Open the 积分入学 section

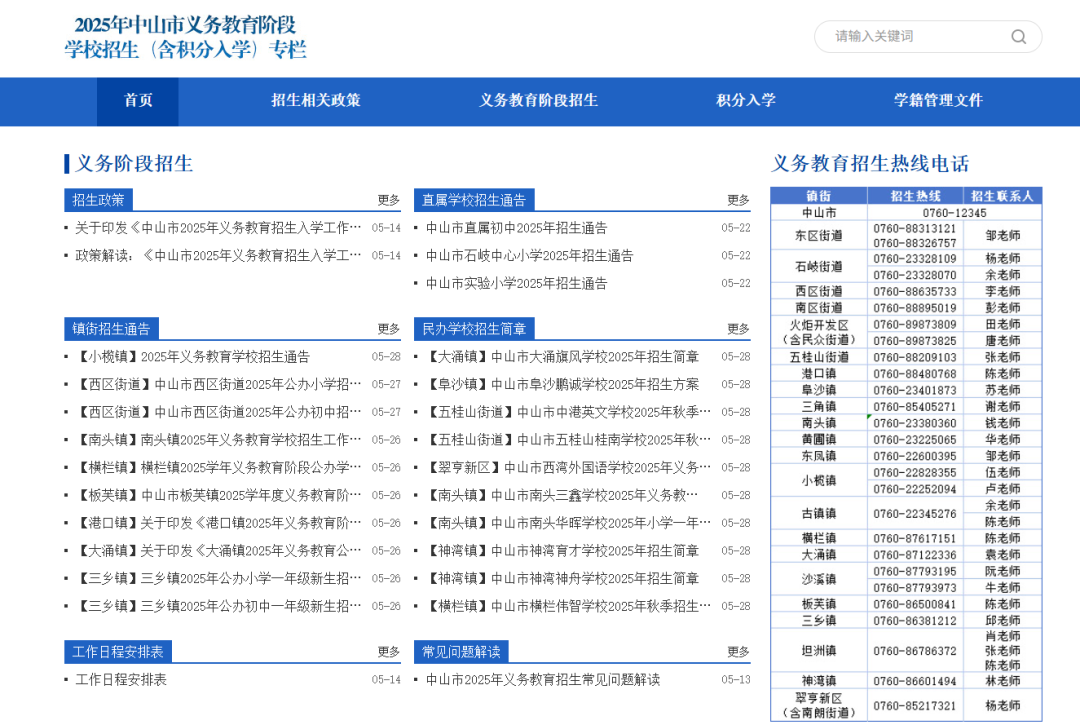[745, 101]
